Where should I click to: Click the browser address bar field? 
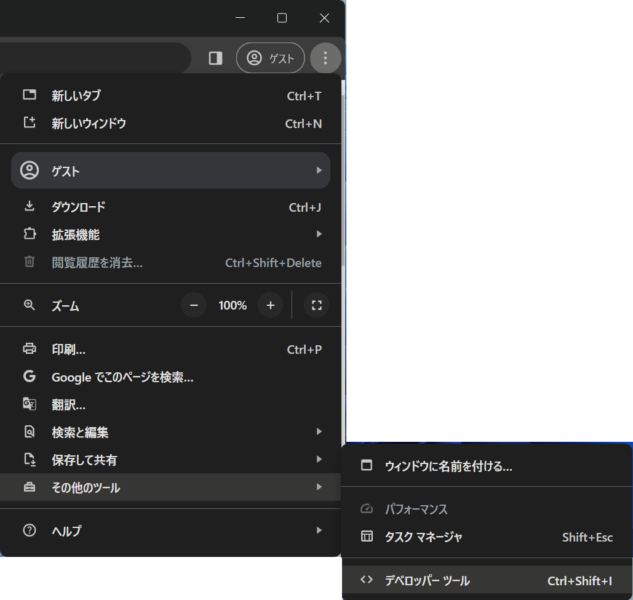(95, 58)
